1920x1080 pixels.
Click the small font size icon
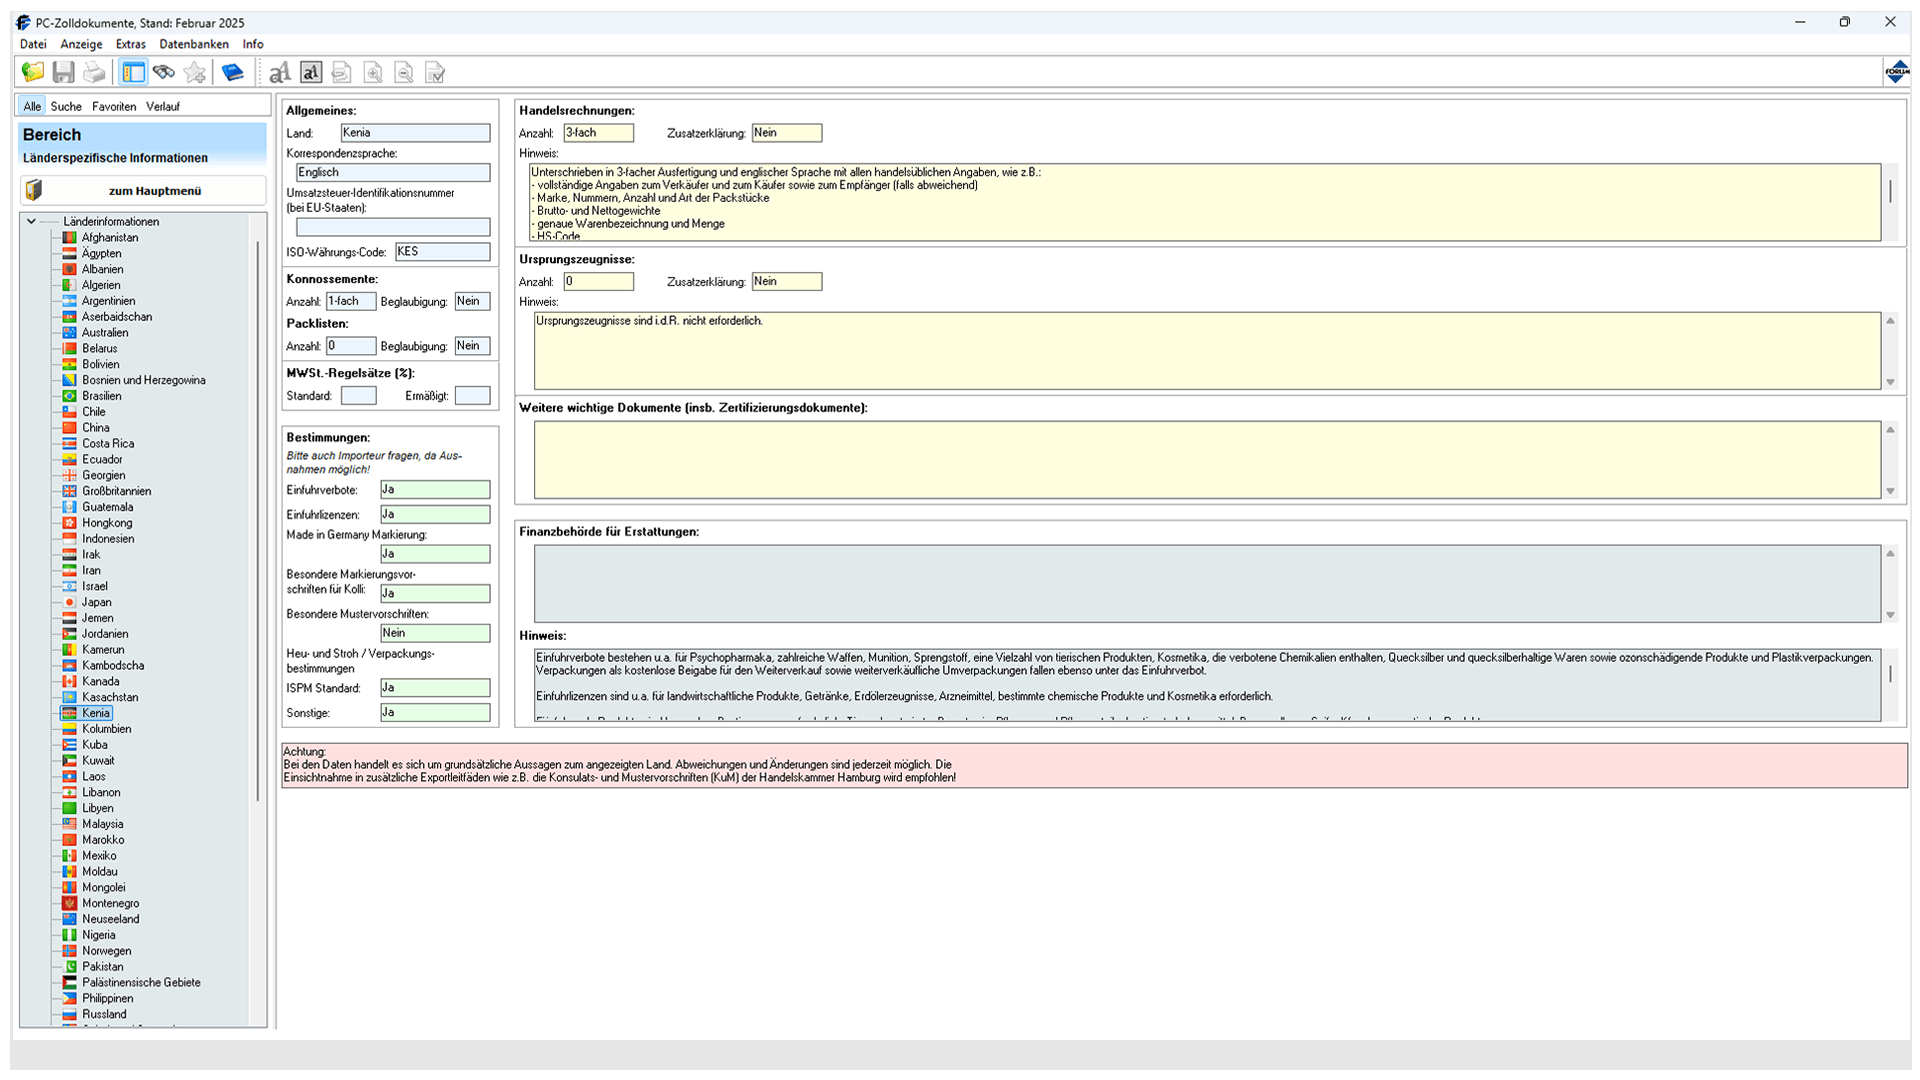coord(311,72)
